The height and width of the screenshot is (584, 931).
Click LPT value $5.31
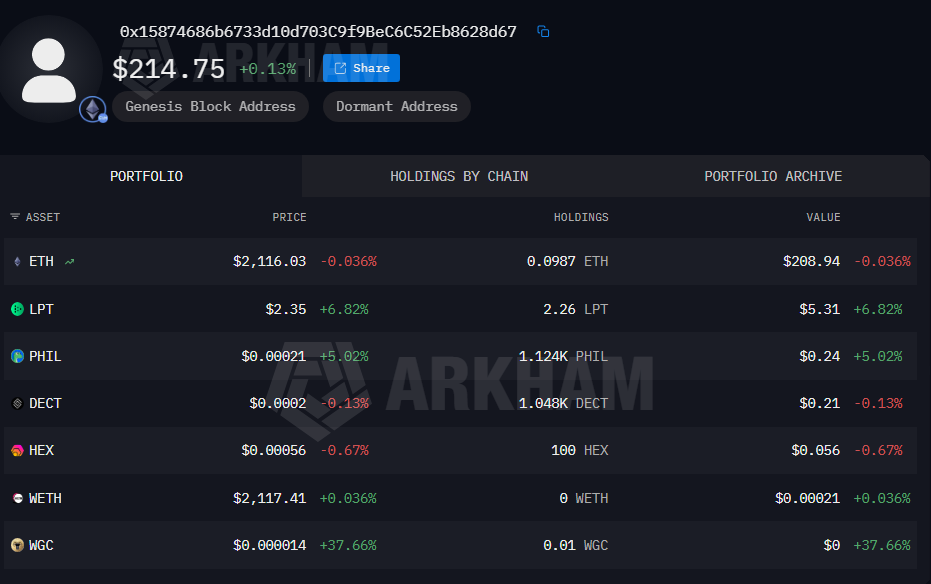coord(819,309)
